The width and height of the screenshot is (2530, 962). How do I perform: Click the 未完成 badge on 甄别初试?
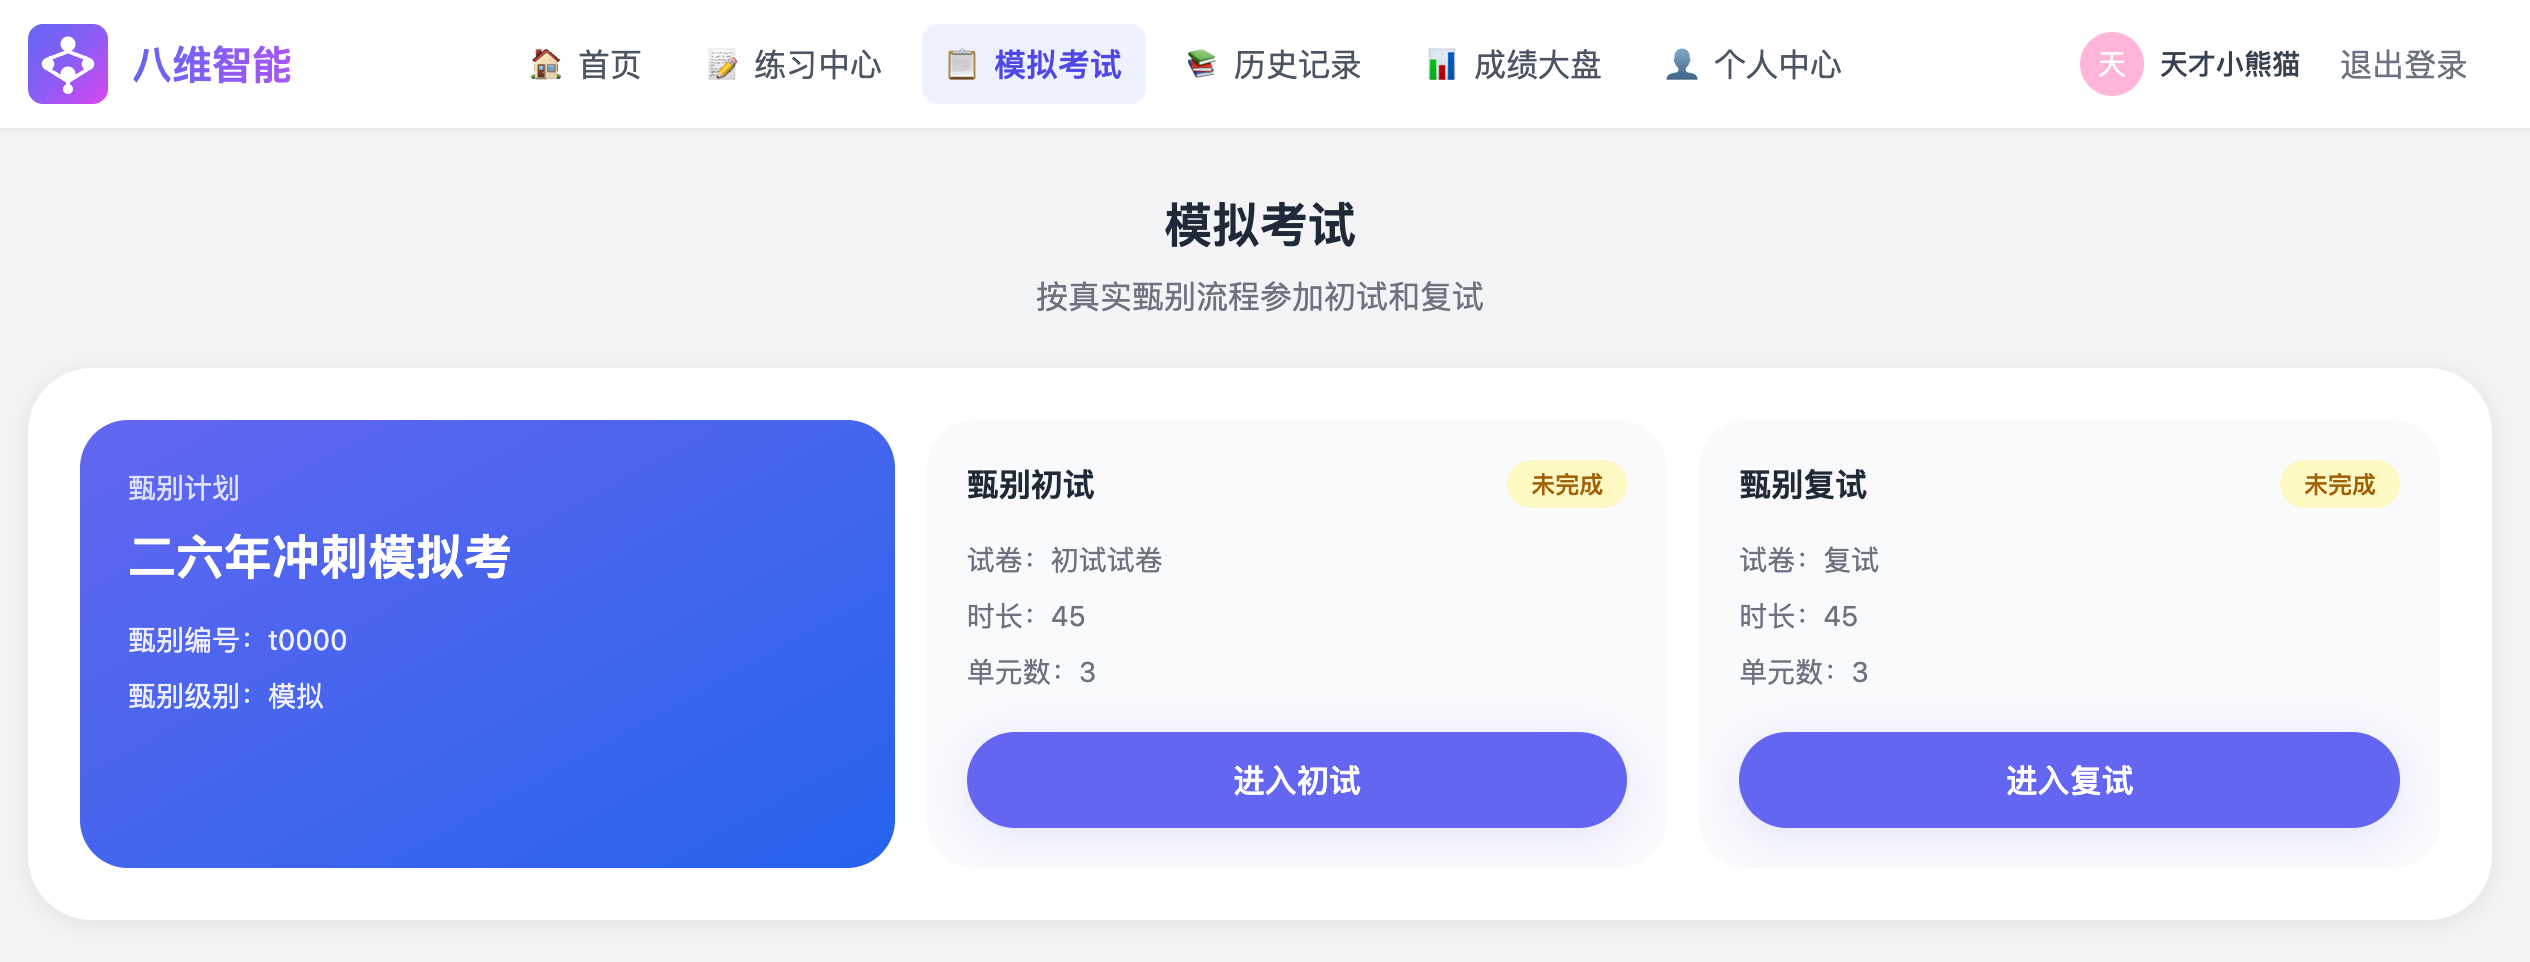(1568, 484)
